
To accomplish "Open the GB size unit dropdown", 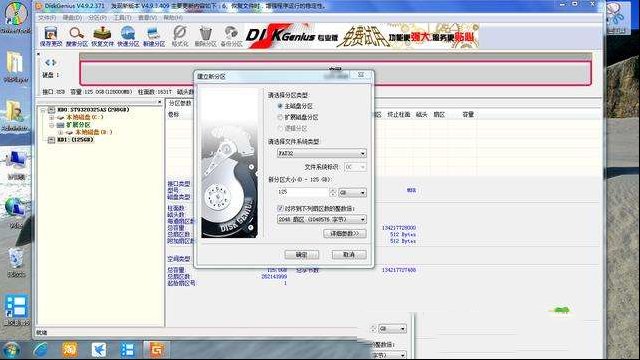I will pos(352,192).
